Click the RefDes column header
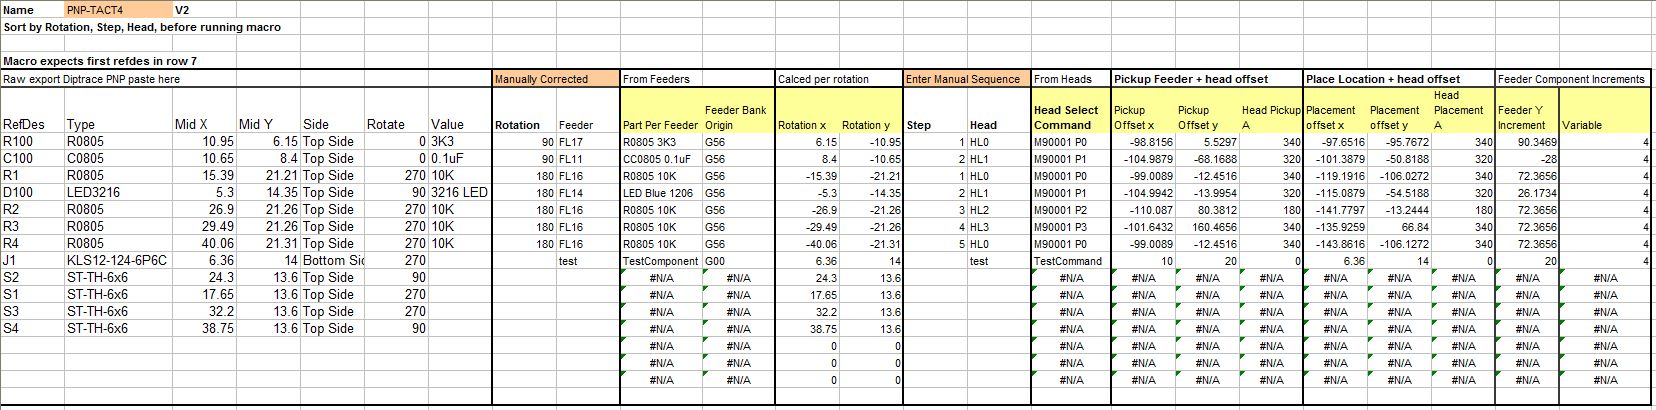This screenshot has height=410, width=1656. [22, 125]
